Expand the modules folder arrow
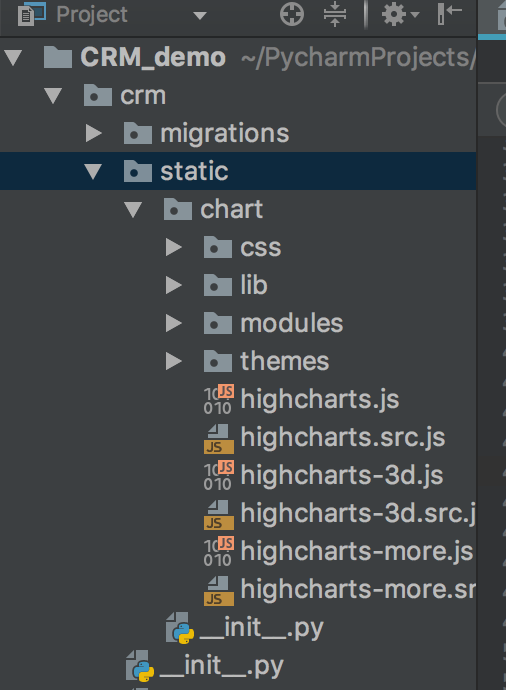Image resolution: width=506 pixels, height=690 pixels. pyautogui.click(x=174, y=323)
